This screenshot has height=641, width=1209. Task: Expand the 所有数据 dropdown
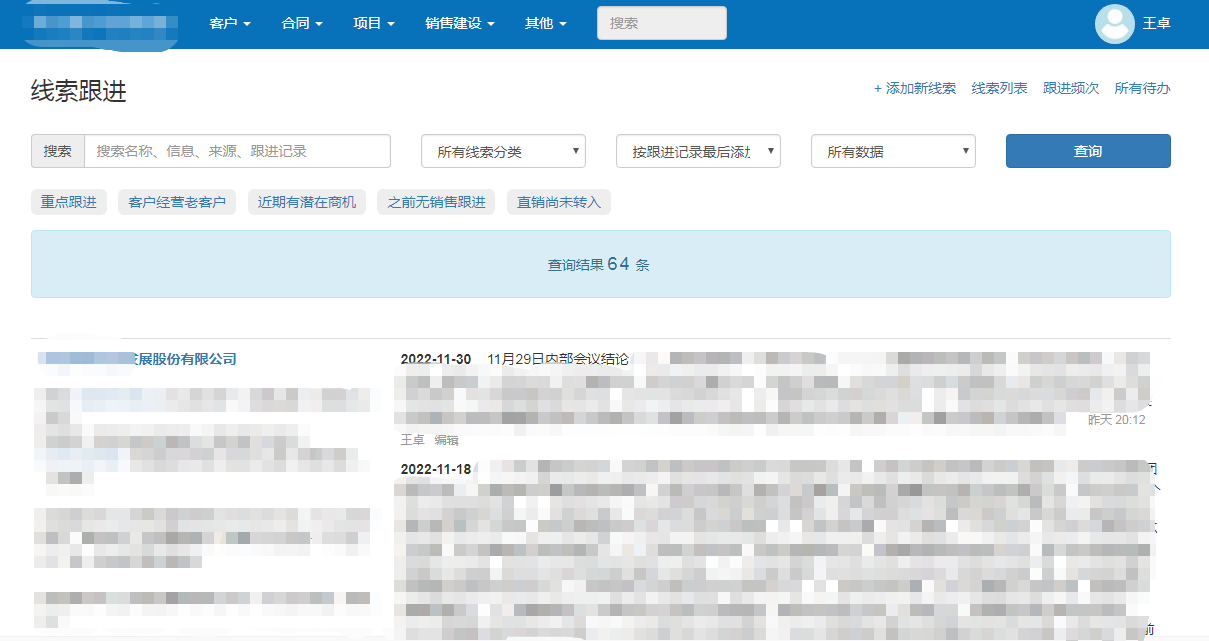893,152
